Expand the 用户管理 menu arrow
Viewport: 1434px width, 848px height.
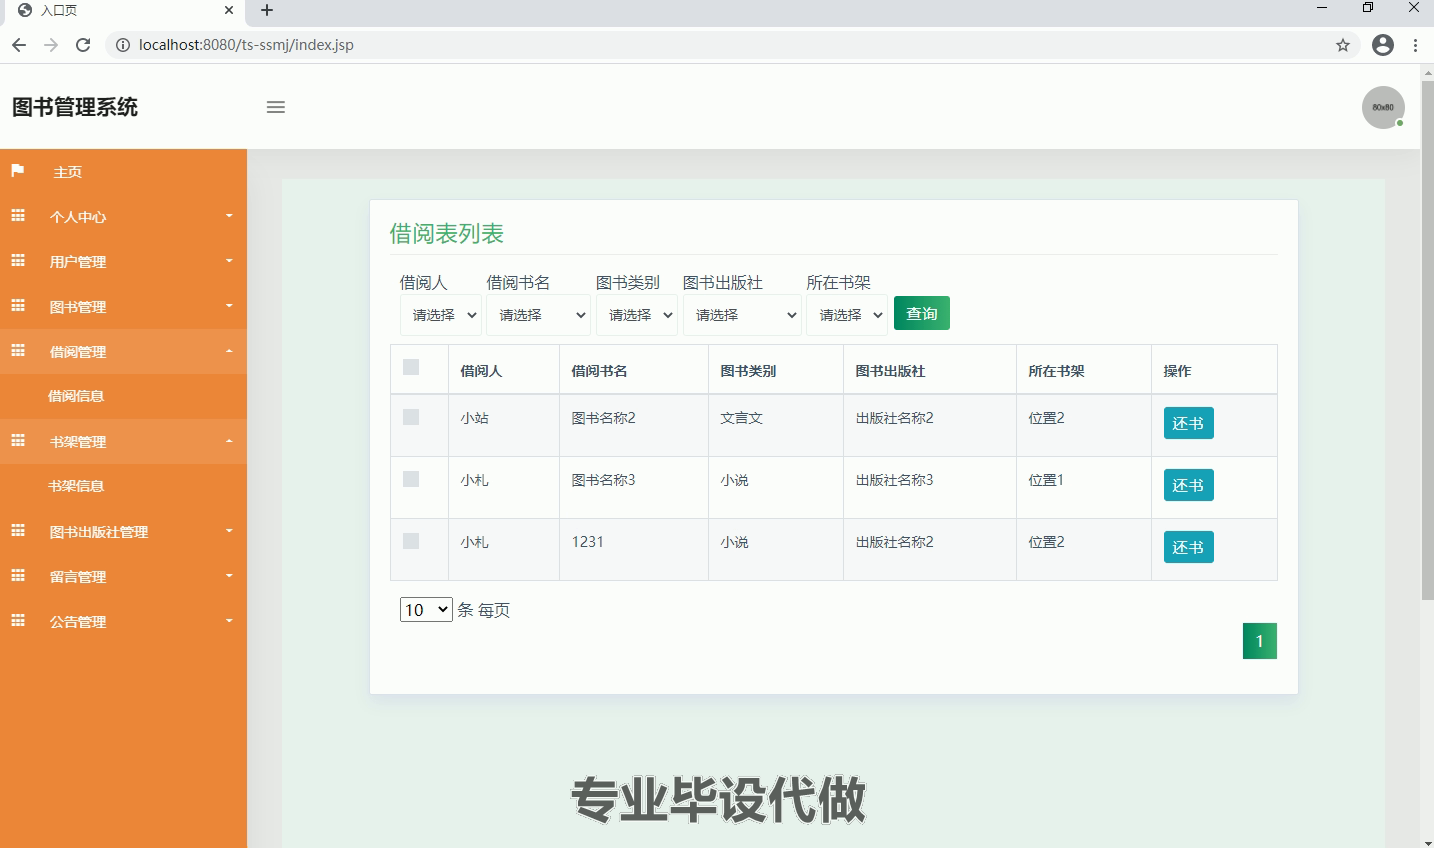click(x=229, y=261)
